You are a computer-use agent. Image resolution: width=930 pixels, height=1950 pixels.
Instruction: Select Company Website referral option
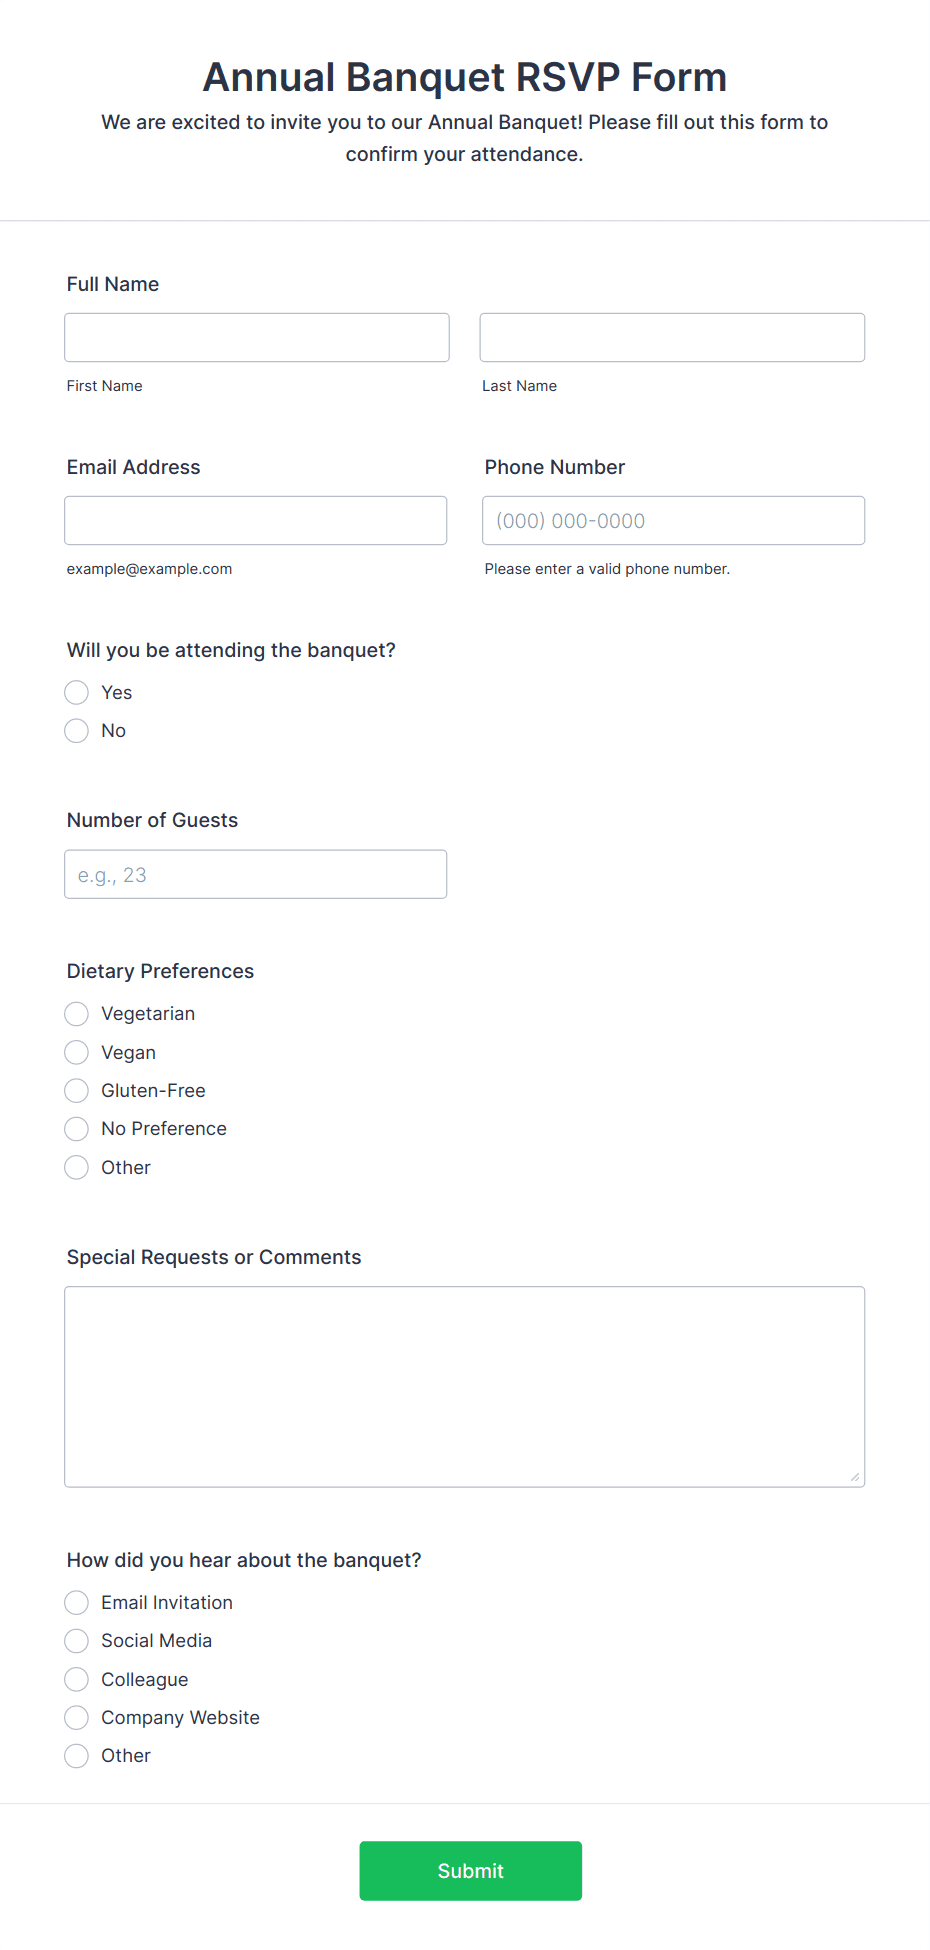click(x=76, y=1717)
